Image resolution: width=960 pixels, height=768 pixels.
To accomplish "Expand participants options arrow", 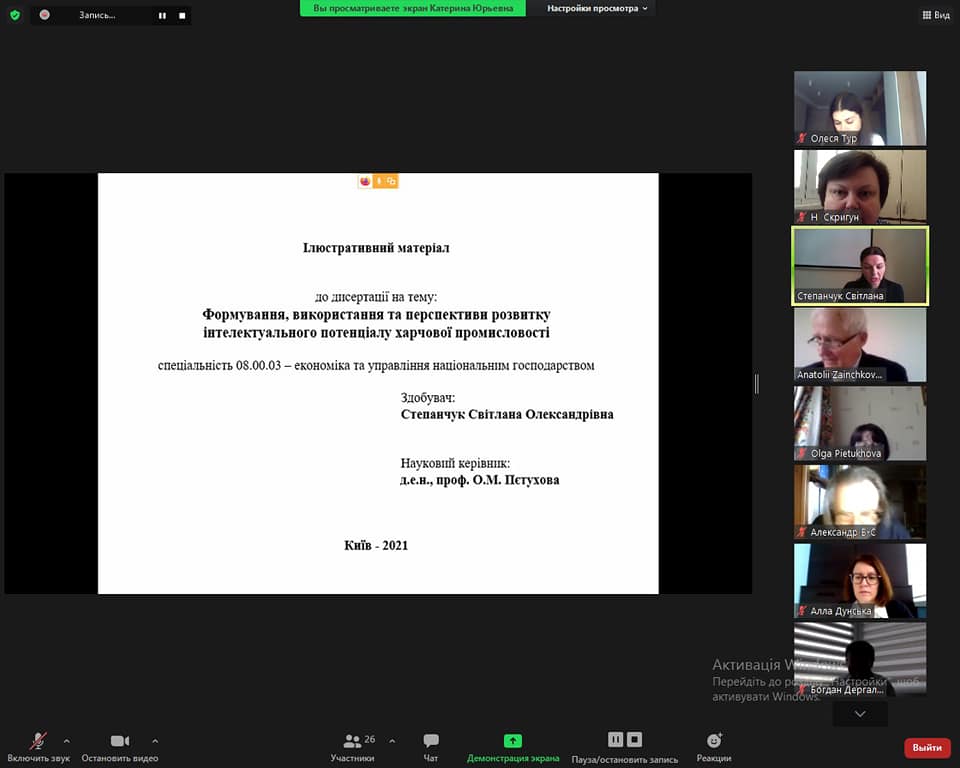I will point(392,741).
